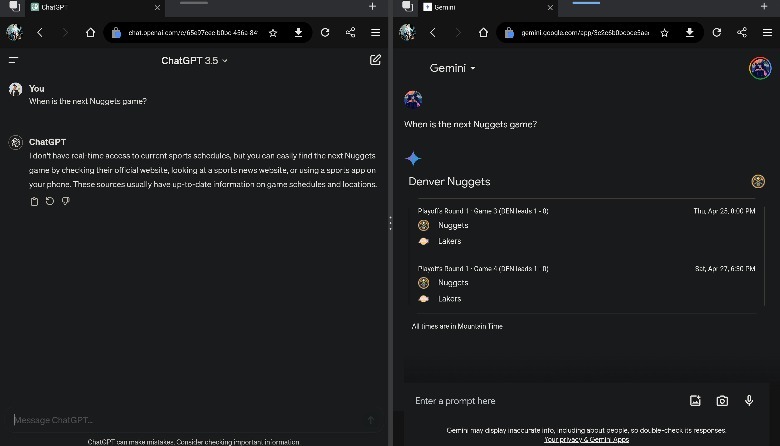780x446 pixels.
Task: Reload the Gemini page
Action: [x=716, y=32]
